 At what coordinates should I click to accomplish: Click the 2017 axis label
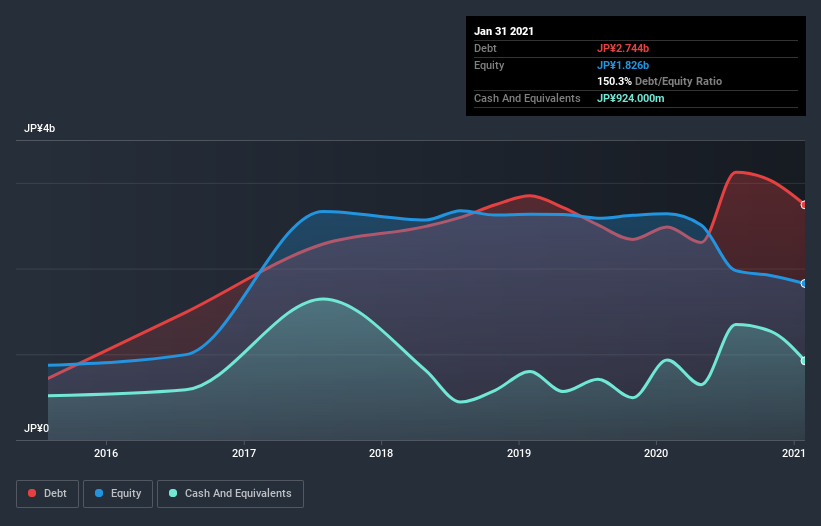243,453
